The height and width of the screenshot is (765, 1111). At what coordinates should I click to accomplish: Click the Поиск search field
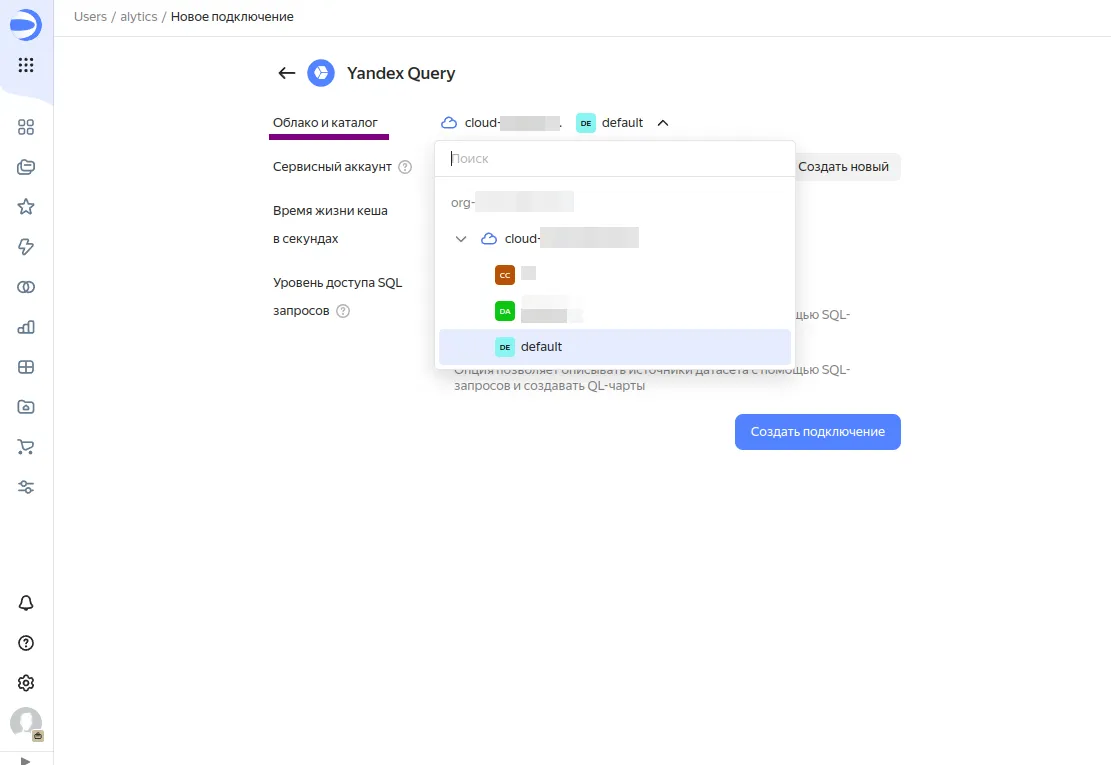point(614,159)
